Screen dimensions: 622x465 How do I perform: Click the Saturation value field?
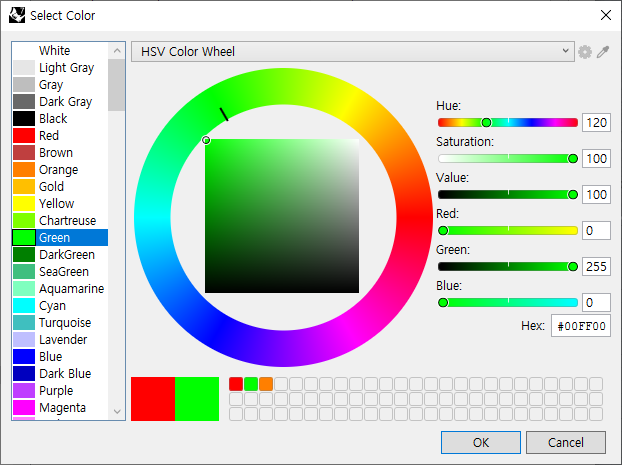point(596,159)
